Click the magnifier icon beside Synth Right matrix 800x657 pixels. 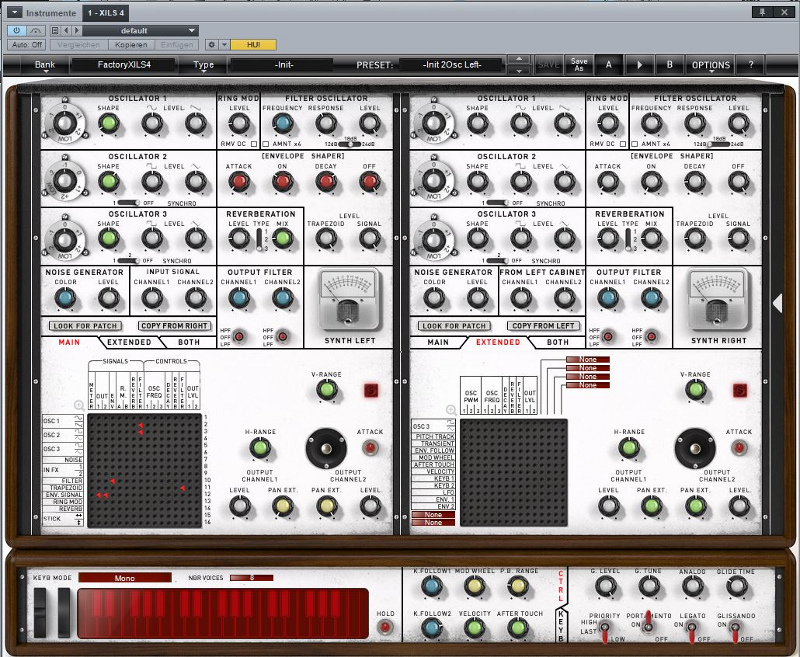(452, 410)
